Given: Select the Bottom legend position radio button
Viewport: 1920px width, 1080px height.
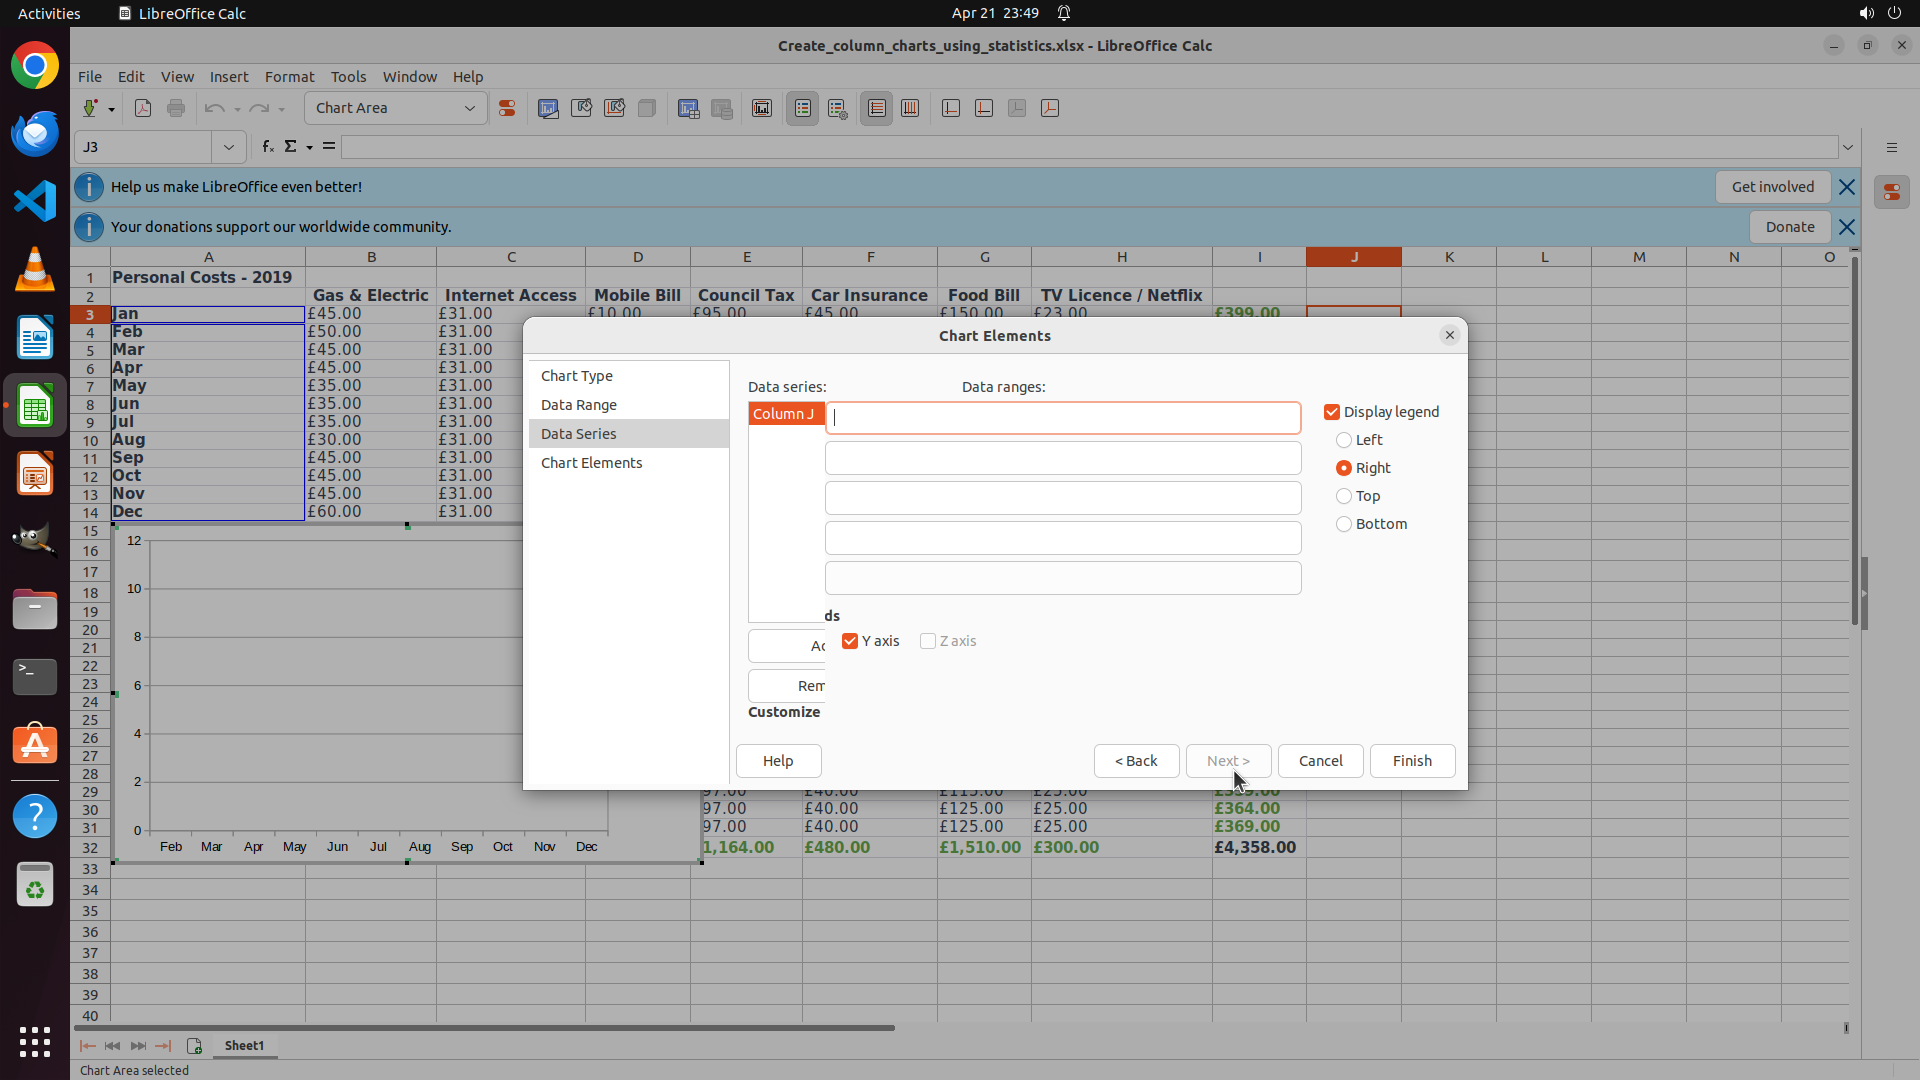Looking at the screenshot, I should pyautogui.click(x=1344, y=524).
